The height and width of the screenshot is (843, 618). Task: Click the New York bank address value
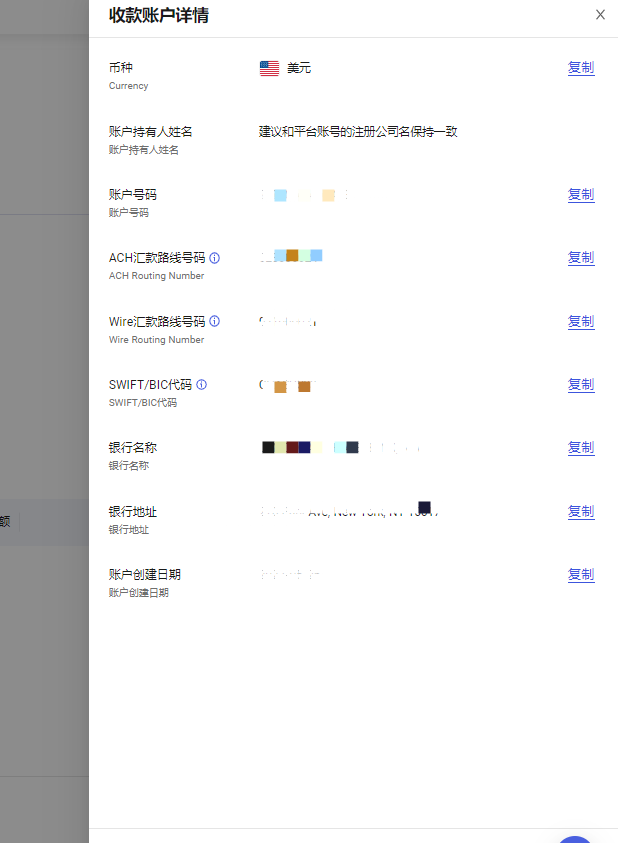coord(350,512)
